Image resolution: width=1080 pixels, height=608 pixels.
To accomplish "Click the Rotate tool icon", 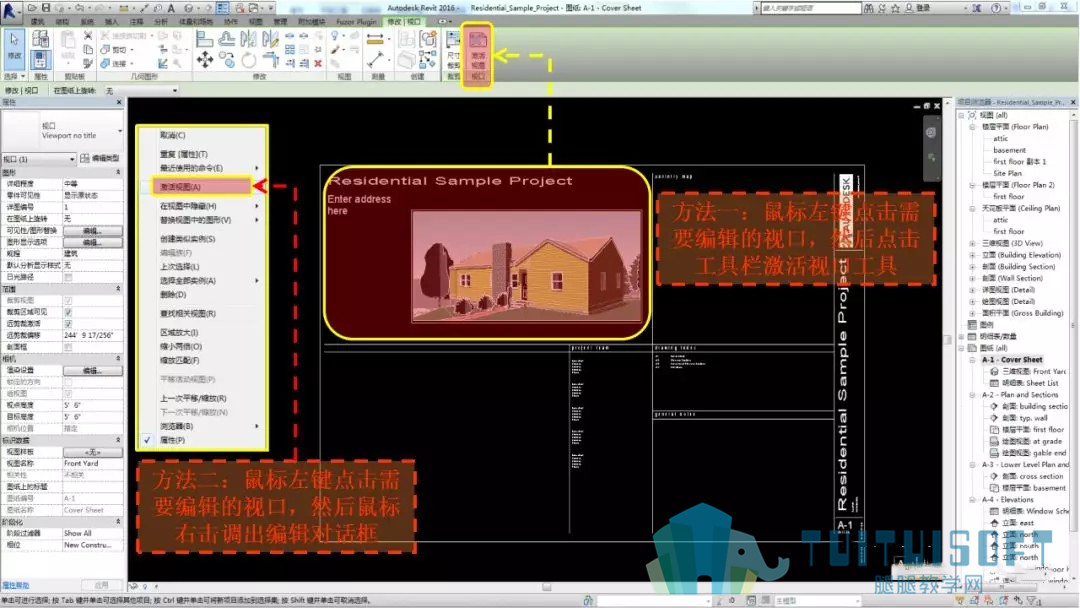I will click(x=249, y=61).
